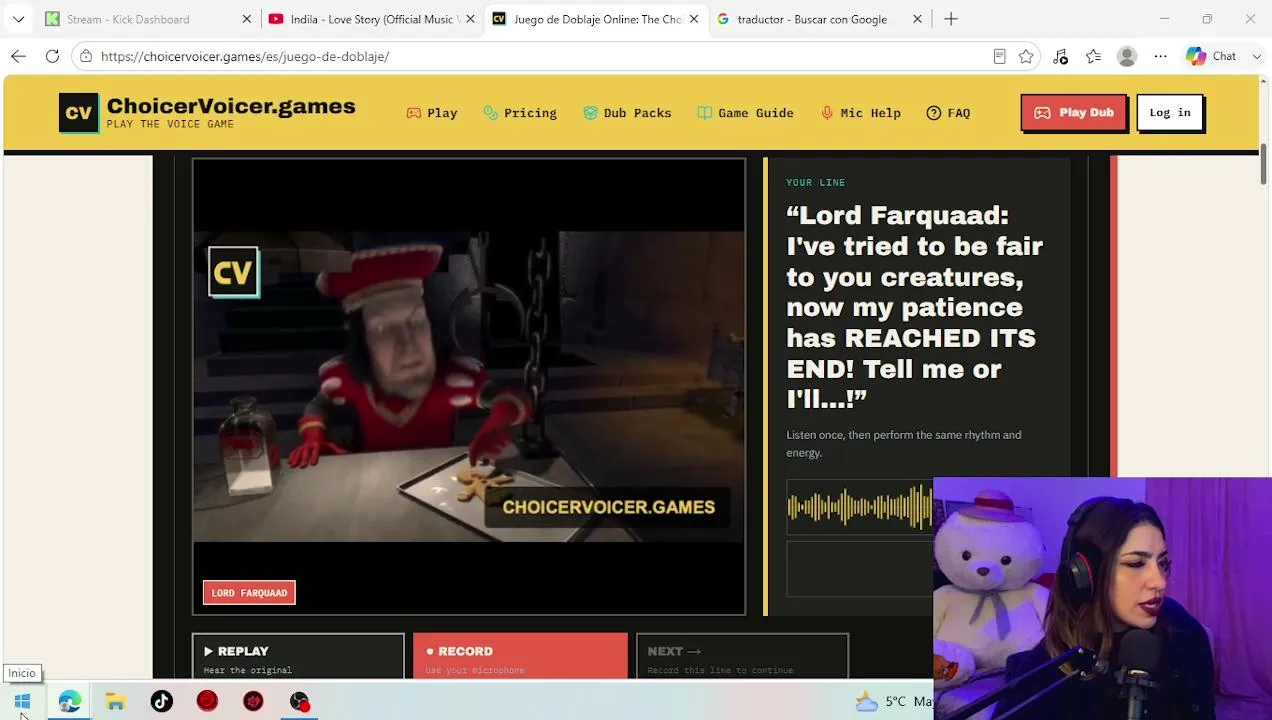The height and width of the screenshot is (720, 1272).
Task: Open the Play nav link
Action: pos(432,113)
